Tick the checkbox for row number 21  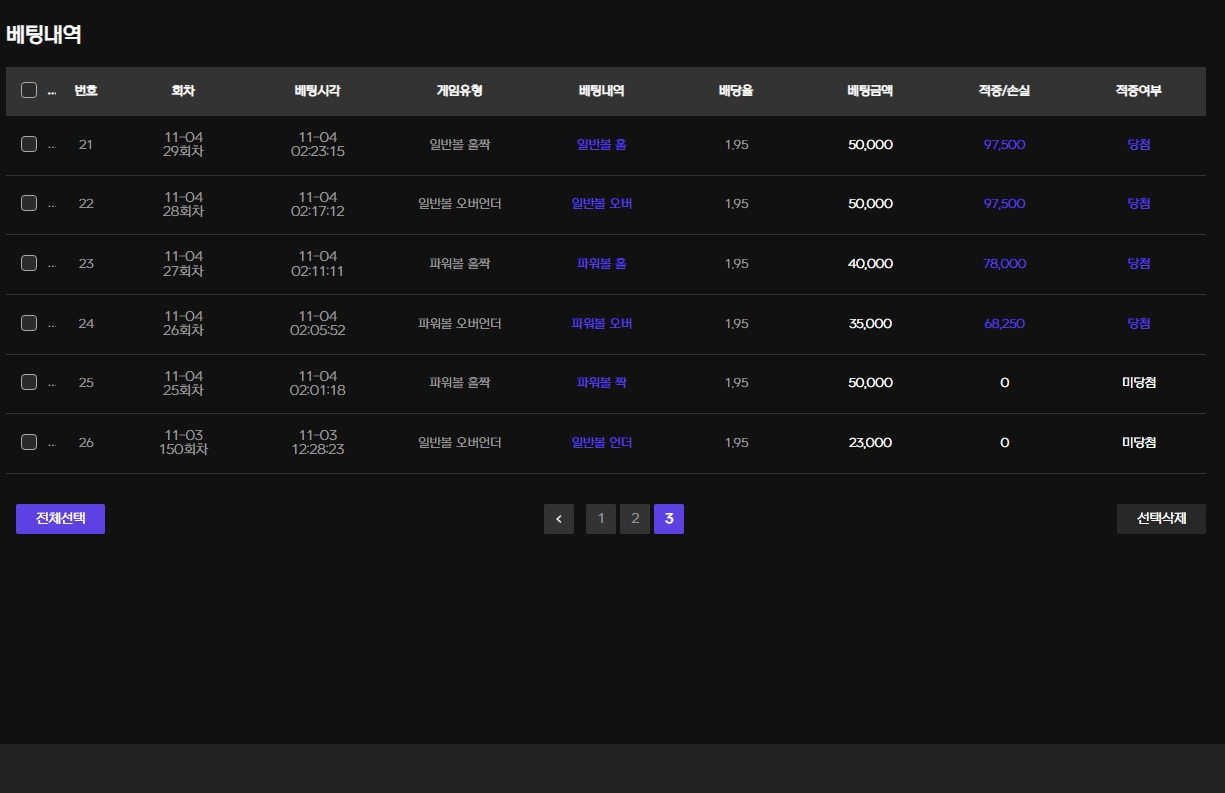pyautogui.click(x=29, y=144)
